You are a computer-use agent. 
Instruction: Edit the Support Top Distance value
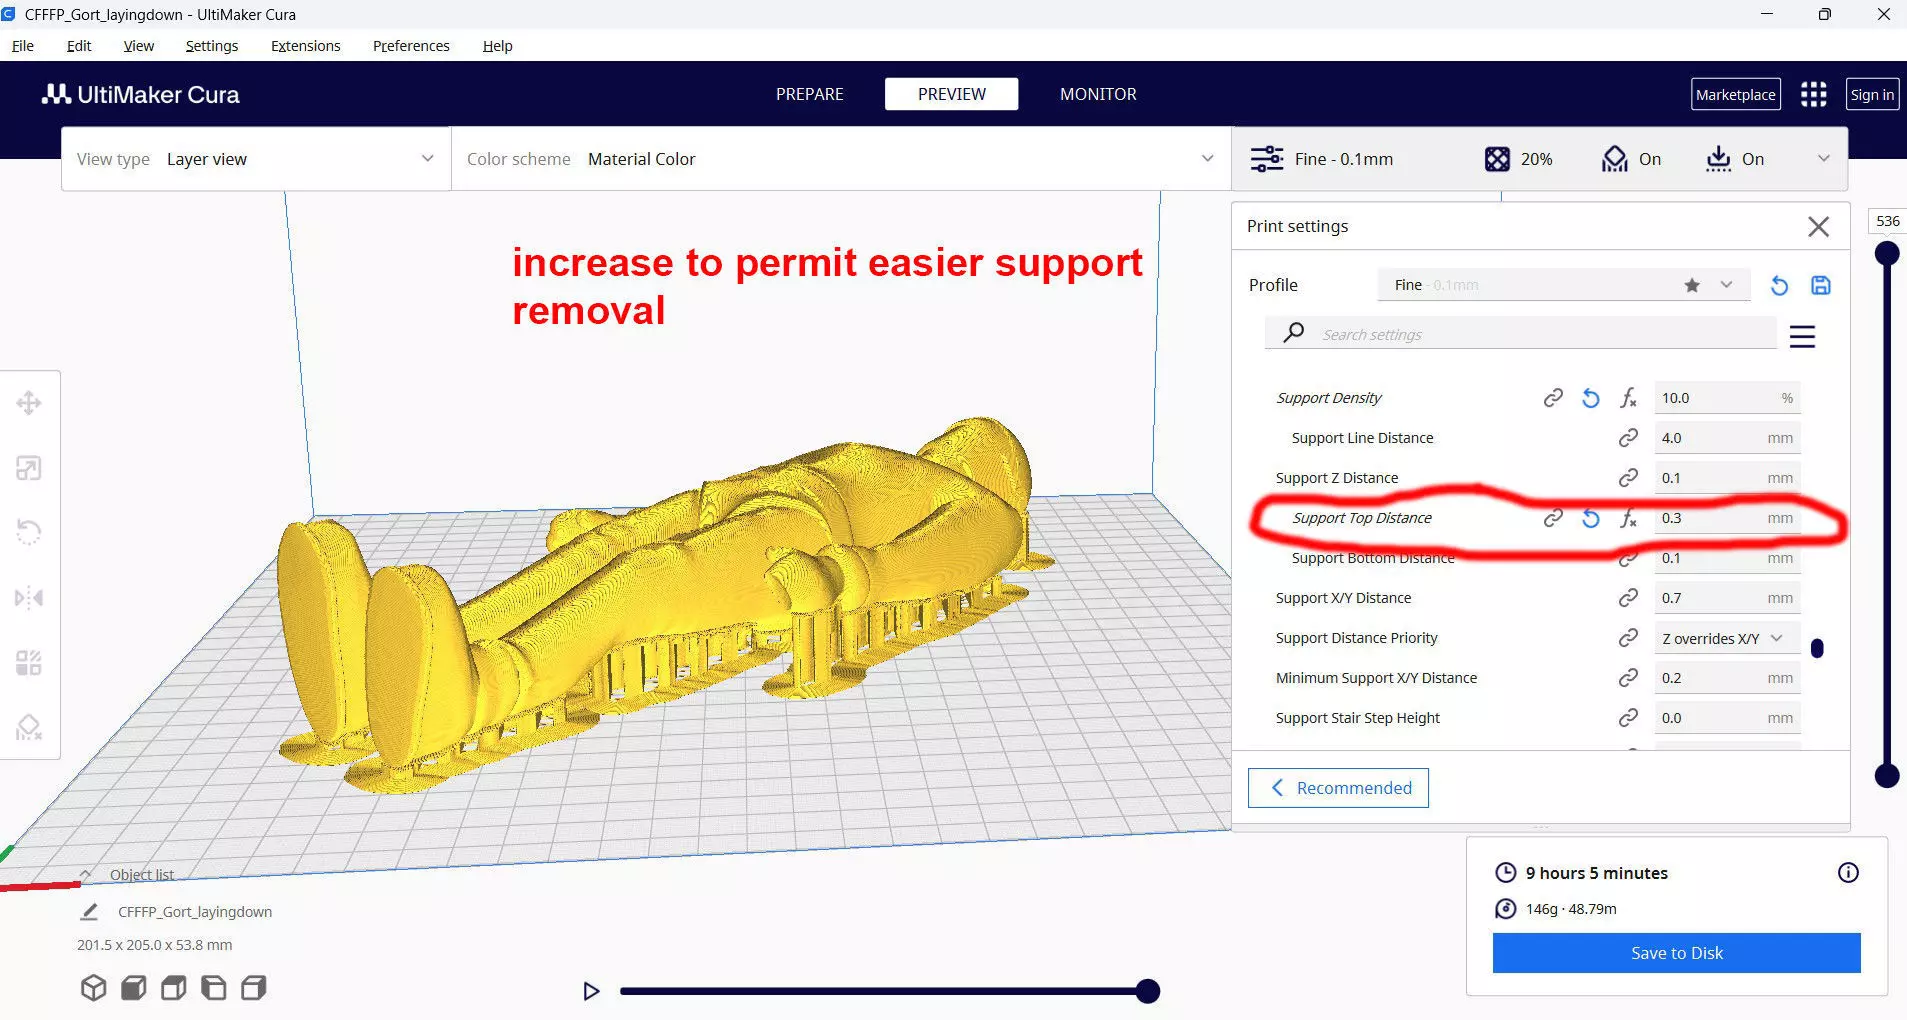pyautogui.click(x=1727, y=518)
